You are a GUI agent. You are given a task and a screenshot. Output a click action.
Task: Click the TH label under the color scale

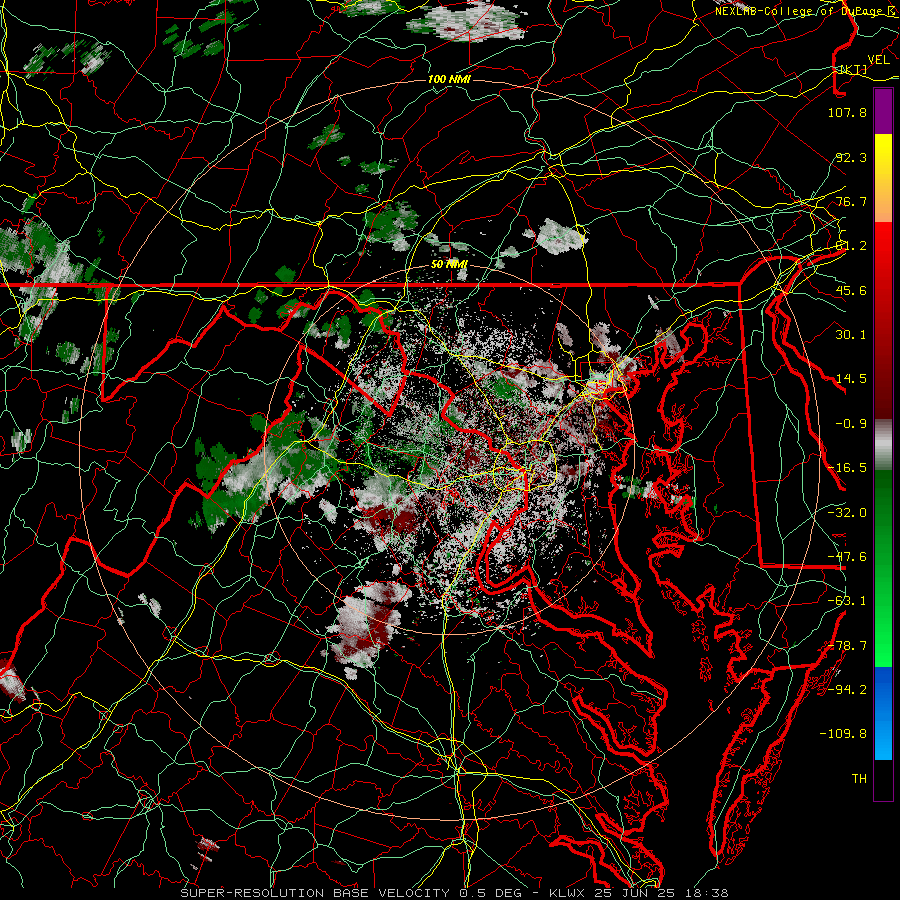(x=859, y=779)
